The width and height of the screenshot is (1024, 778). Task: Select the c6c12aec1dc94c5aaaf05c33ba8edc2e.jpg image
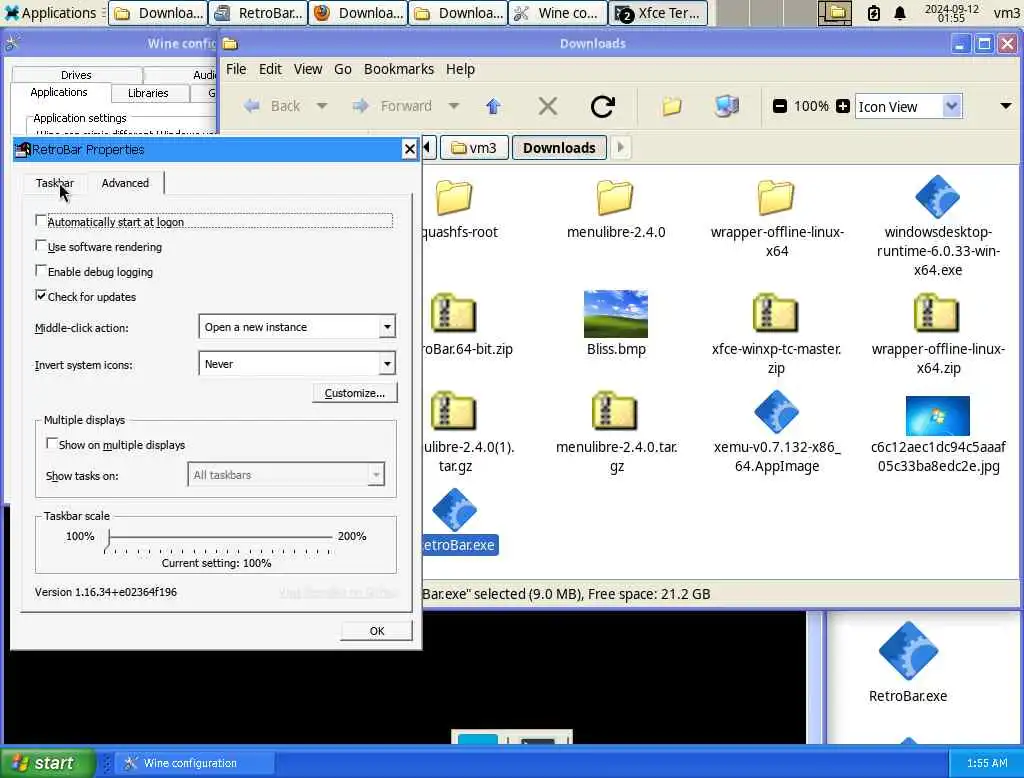[938, 434]
